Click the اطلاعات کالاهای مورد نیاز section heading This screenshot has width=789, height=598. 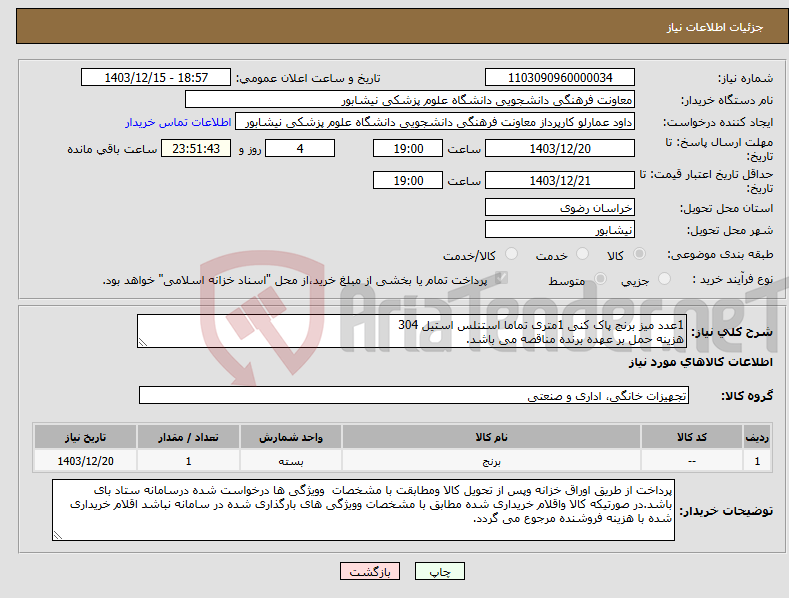[x=700, y=362]
